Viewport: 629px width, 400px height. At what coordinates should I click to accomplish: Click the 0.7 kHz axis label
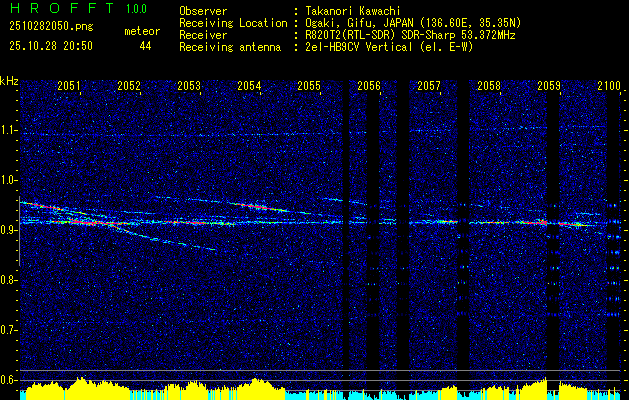click(x=8, y=330)
